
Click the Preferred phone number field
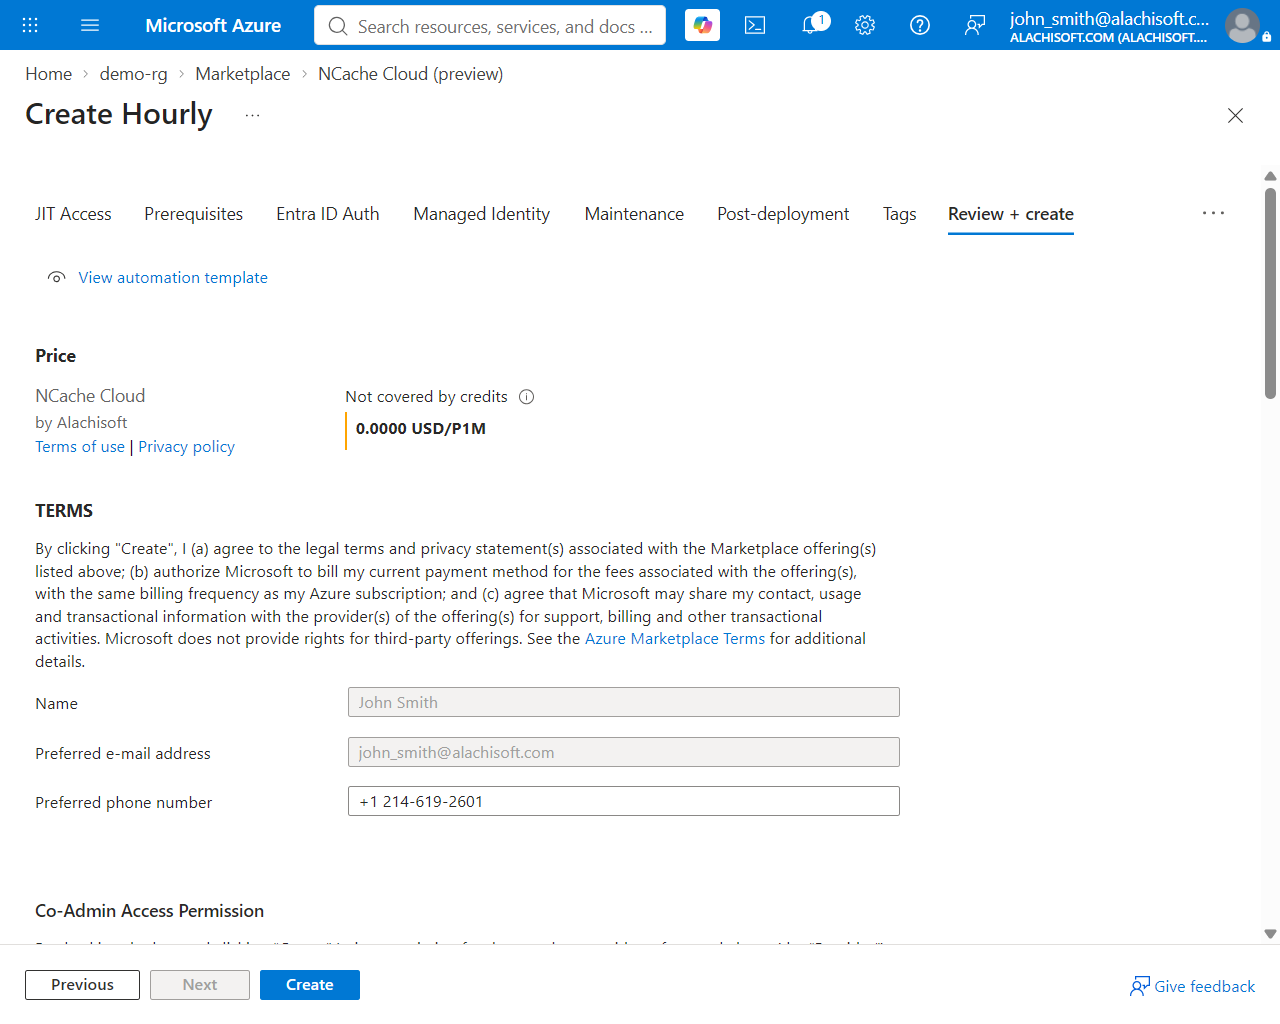point(624,801)
